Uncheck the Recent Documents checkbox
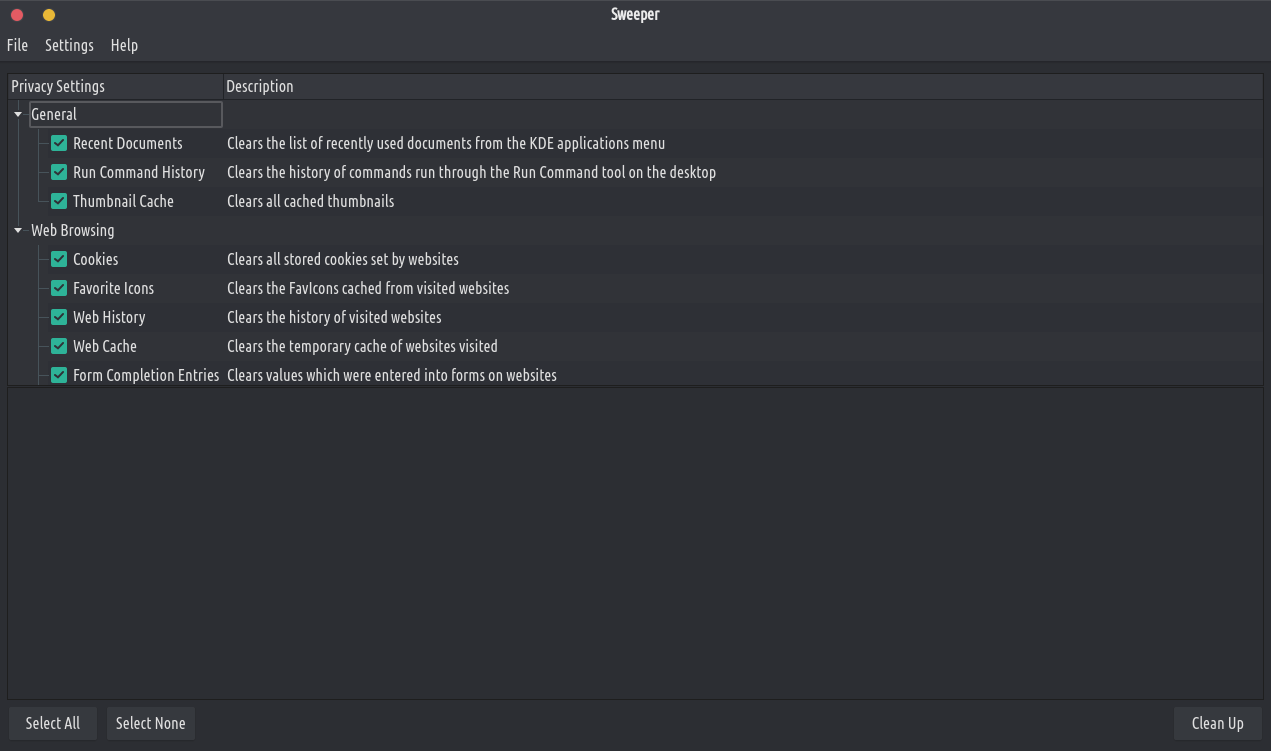The height and width of the screenshot is (751, 1271). [59, 143]
